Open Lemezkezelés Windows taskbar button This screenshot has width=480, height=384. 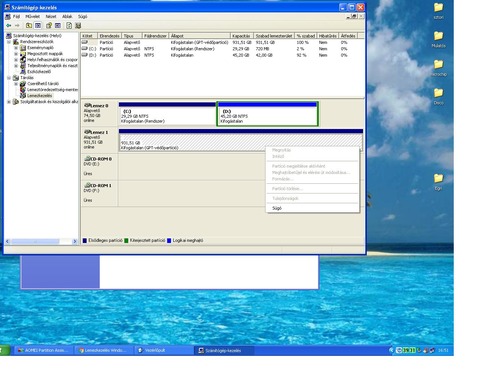coord(104,350)
